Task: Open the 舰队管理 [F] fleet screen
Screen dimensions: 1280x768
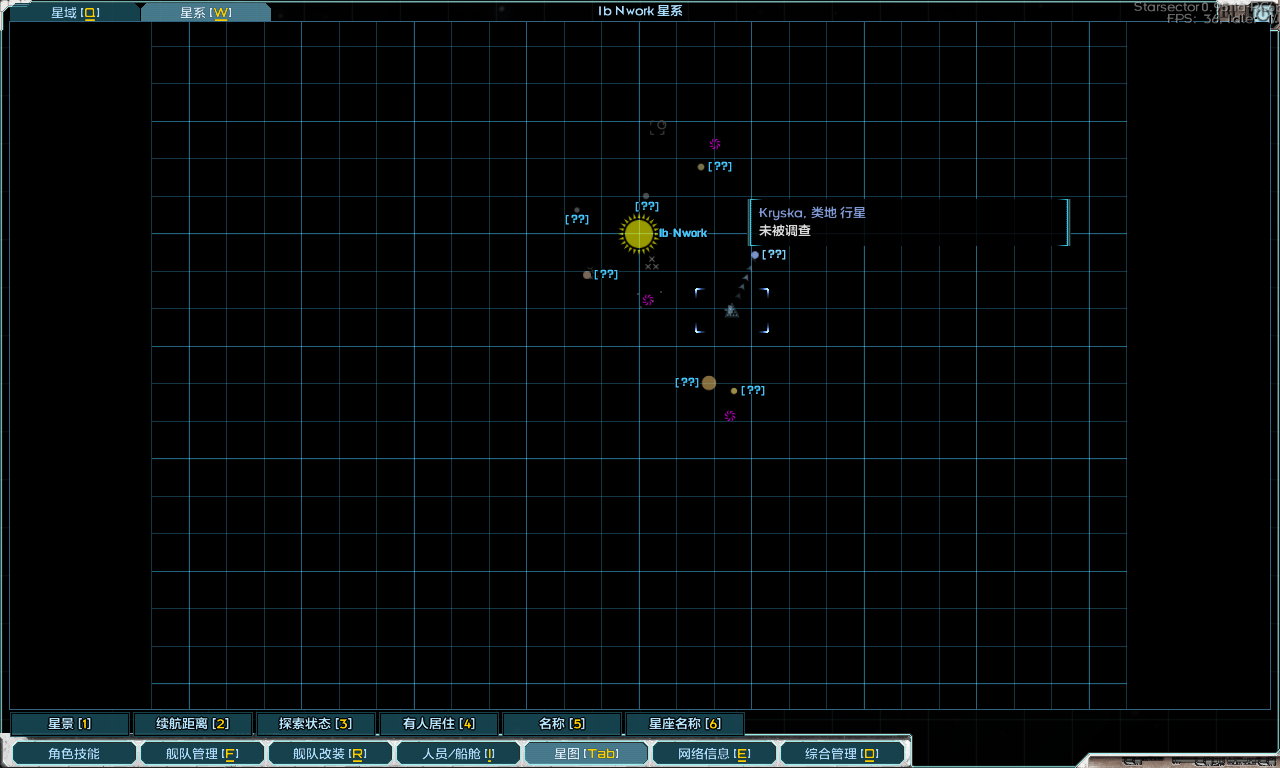Action: pos(202,753)
